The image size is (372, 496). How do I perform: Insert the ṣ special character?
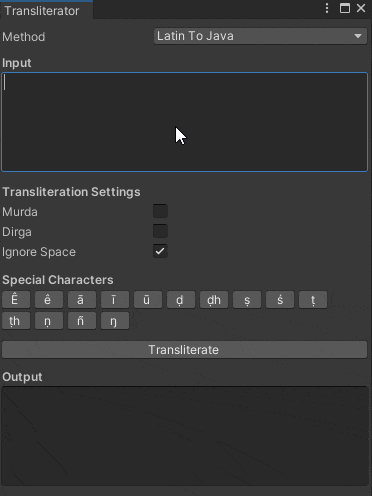coord(247,300)
